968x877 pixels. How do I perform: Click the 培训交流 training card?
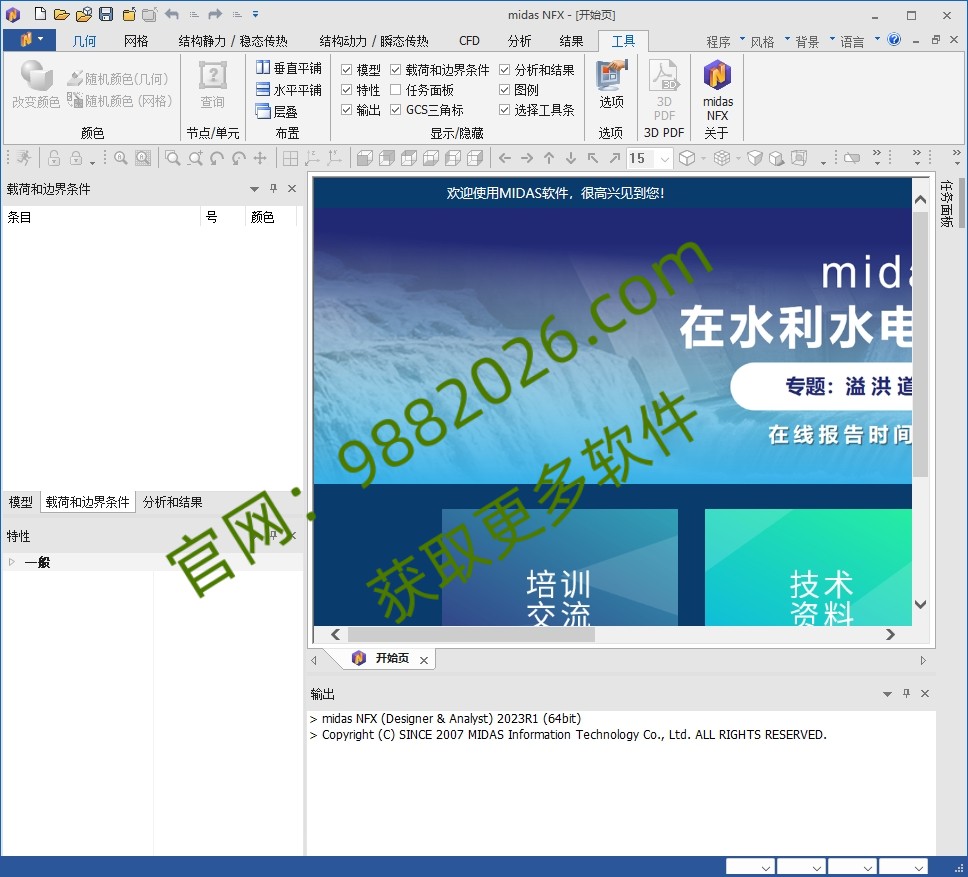pyautogui.click(x=559, y=567)
